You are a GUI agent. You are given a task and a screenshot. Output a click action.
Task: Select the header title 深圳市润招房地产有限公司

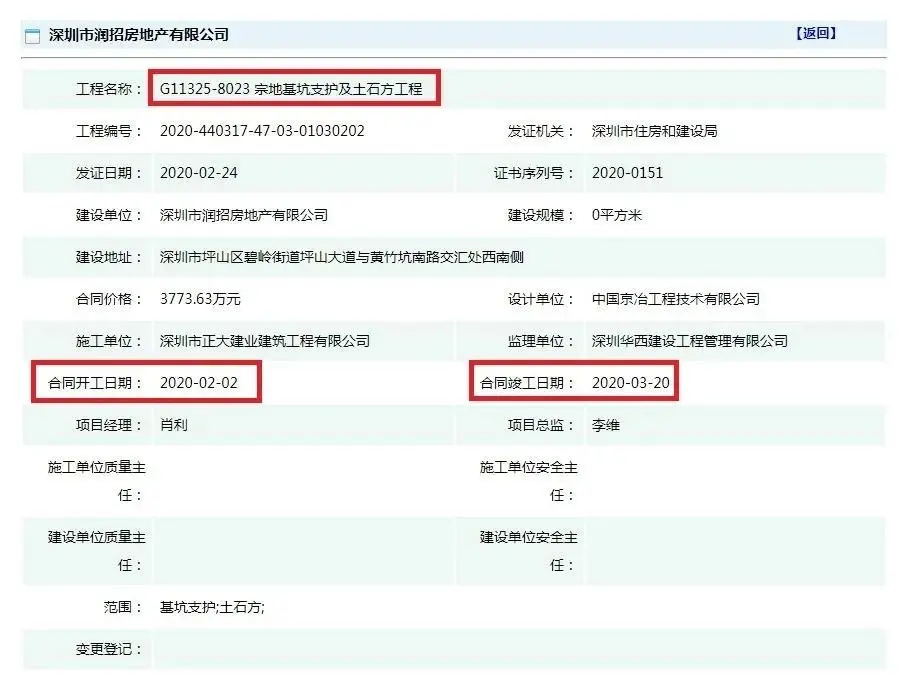click(139, 35)
